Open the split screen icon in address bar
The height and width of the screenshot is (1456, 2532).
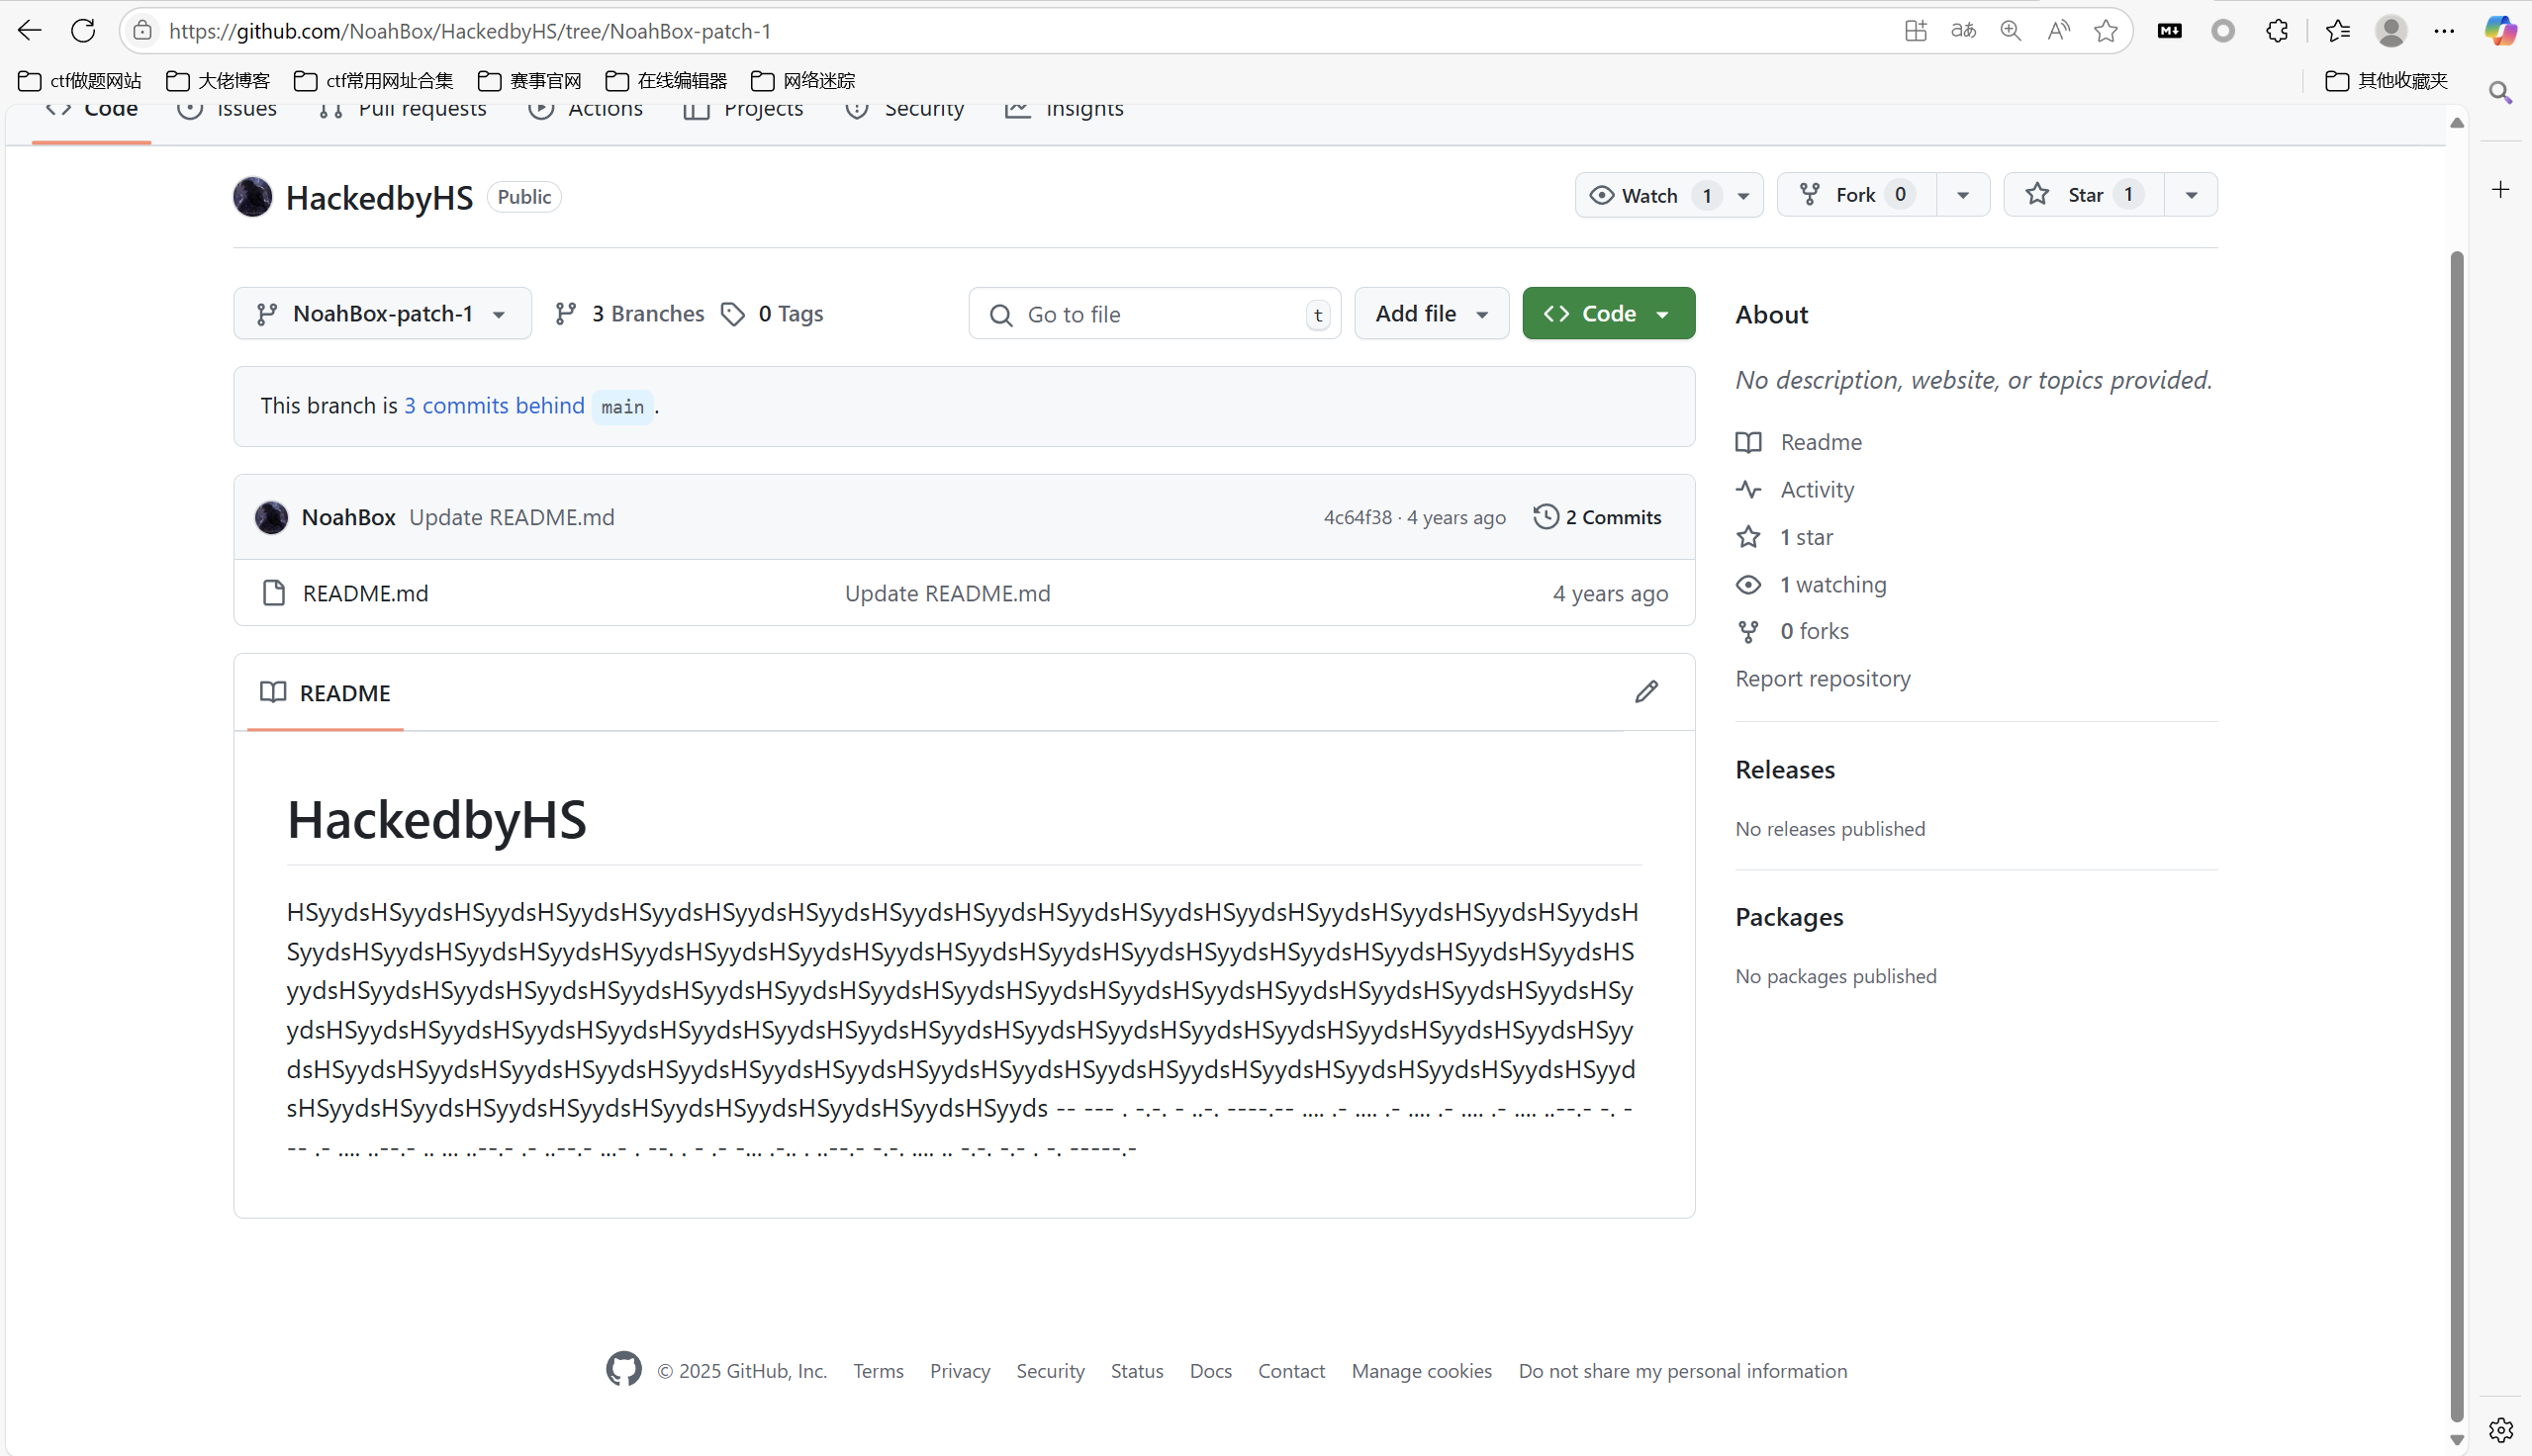[1915, 31]
